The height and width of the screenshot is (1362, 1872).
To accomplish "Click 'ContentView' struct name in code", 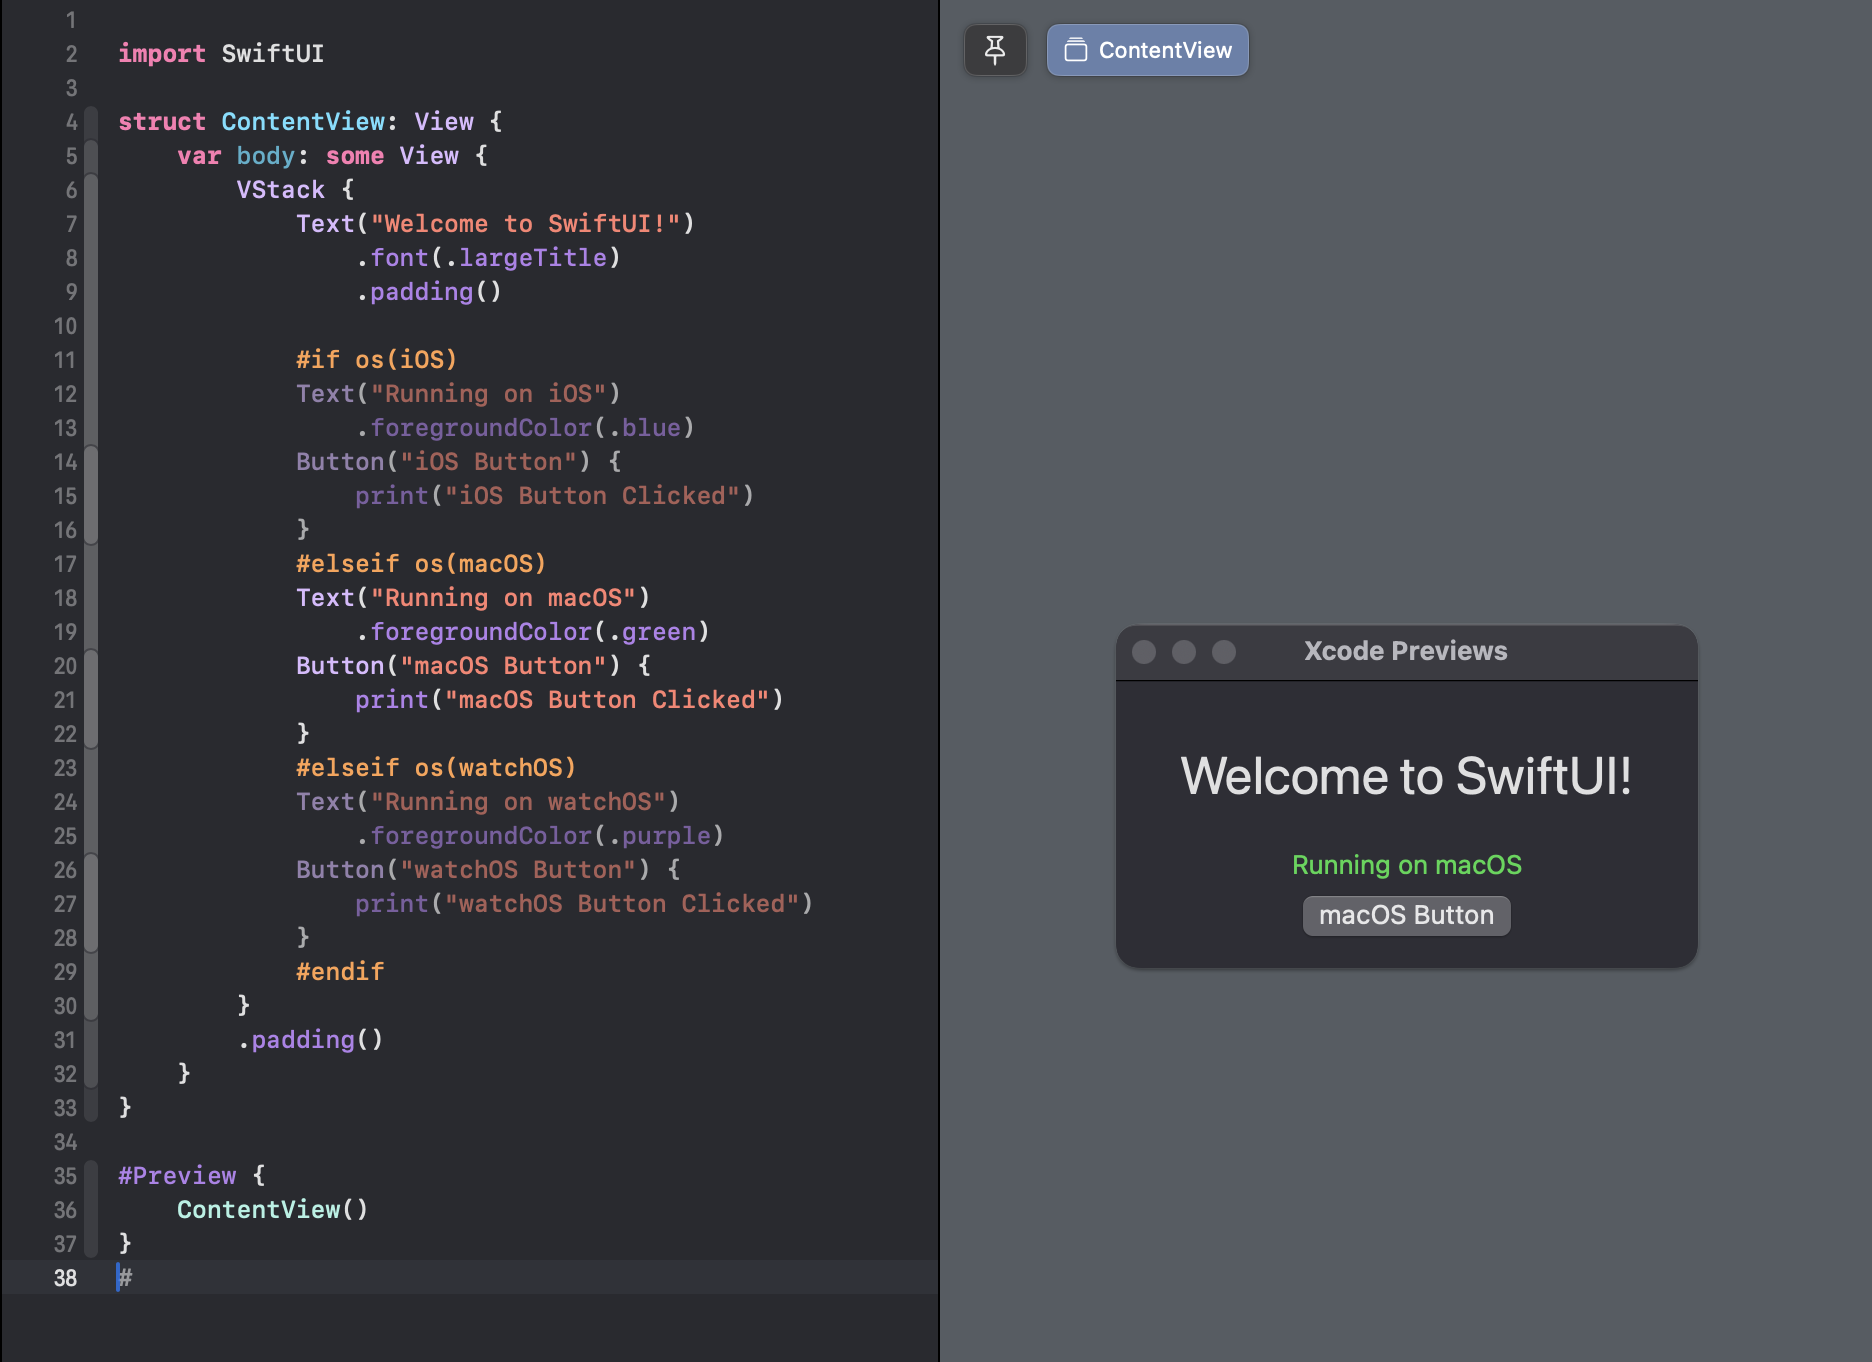I will [x=303, y=122].
